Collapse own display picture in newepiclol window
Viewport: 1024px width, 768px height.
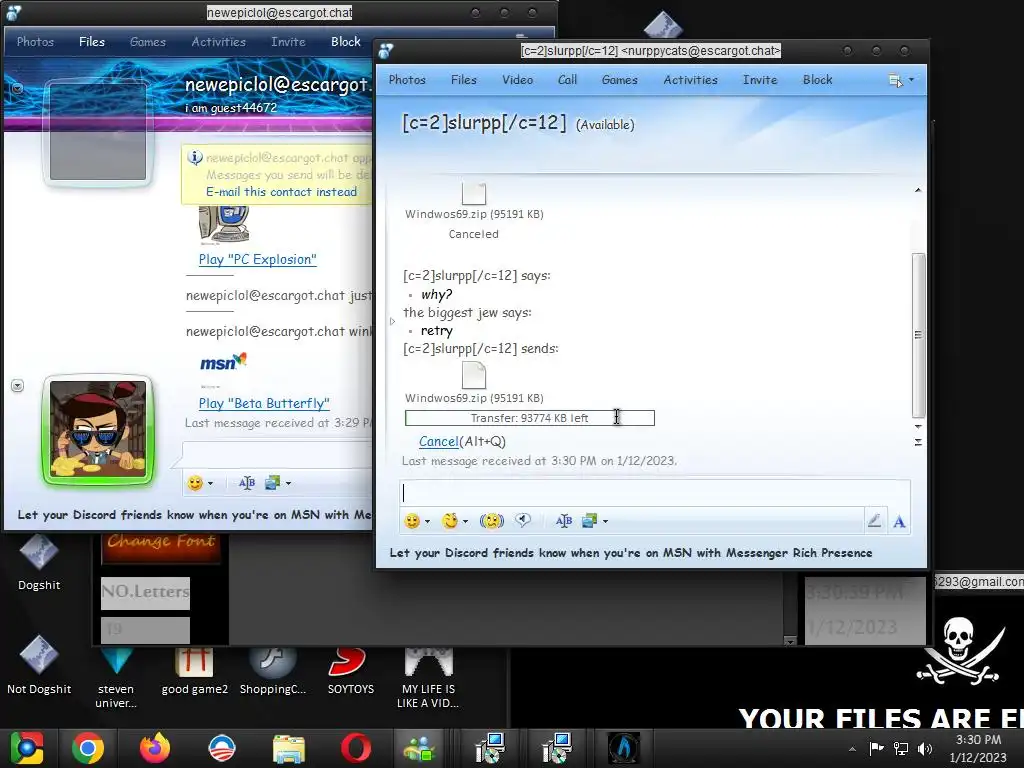coord(17,386)
